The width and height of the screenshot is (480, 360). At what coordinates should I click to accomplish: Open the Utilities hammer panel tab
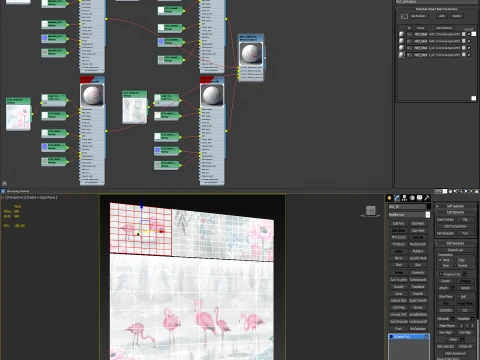pos(427,198)
